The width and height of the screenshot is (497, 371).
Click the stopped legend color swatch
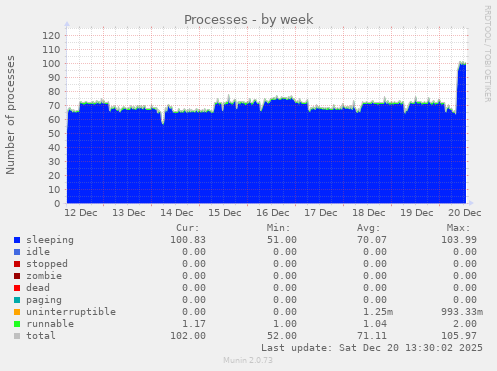(x=17, y=264)
